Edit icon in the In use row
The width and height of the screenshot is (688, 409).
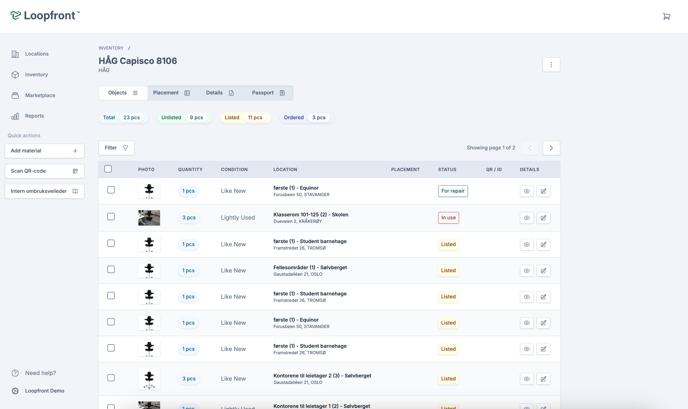(543, 218)
